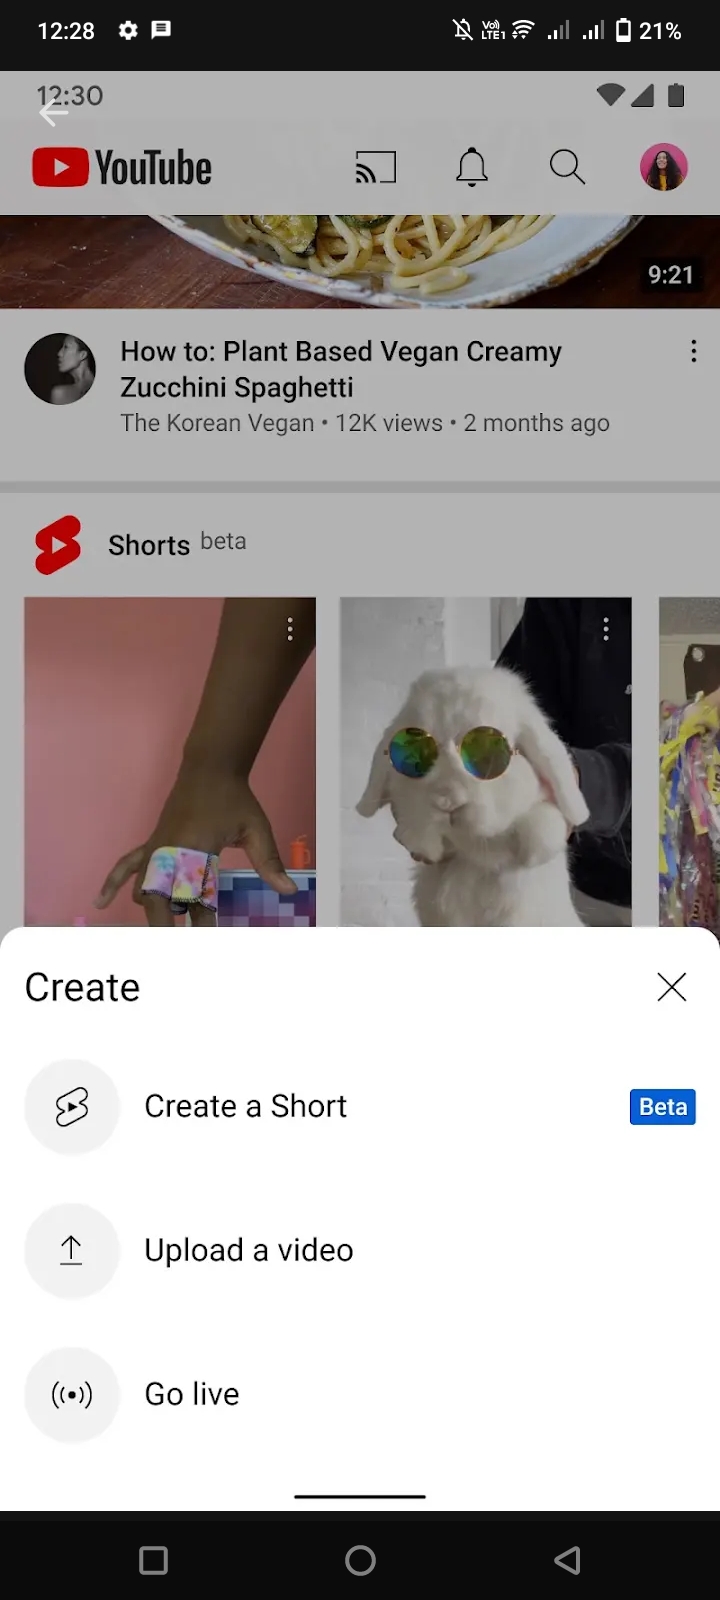Select Create a Short option
This screenshot has width=720, height=1600.
(360, 1107)
